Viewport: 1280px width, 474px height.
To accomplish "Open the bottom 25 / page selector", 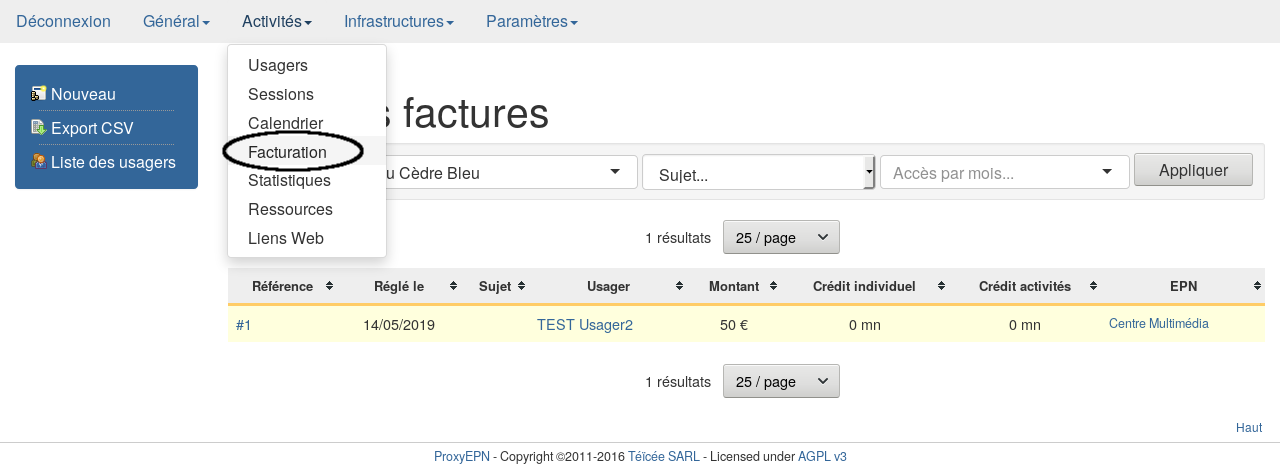I will [781, 382].
